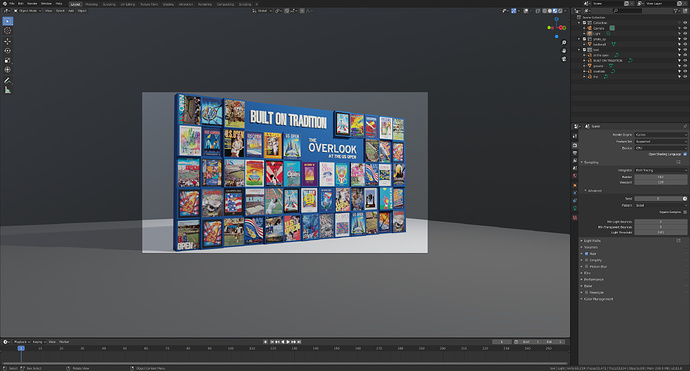Expand the Color Management panel
Image resolution: width=690 pixels, height=371 pixels.
[597, 299]
